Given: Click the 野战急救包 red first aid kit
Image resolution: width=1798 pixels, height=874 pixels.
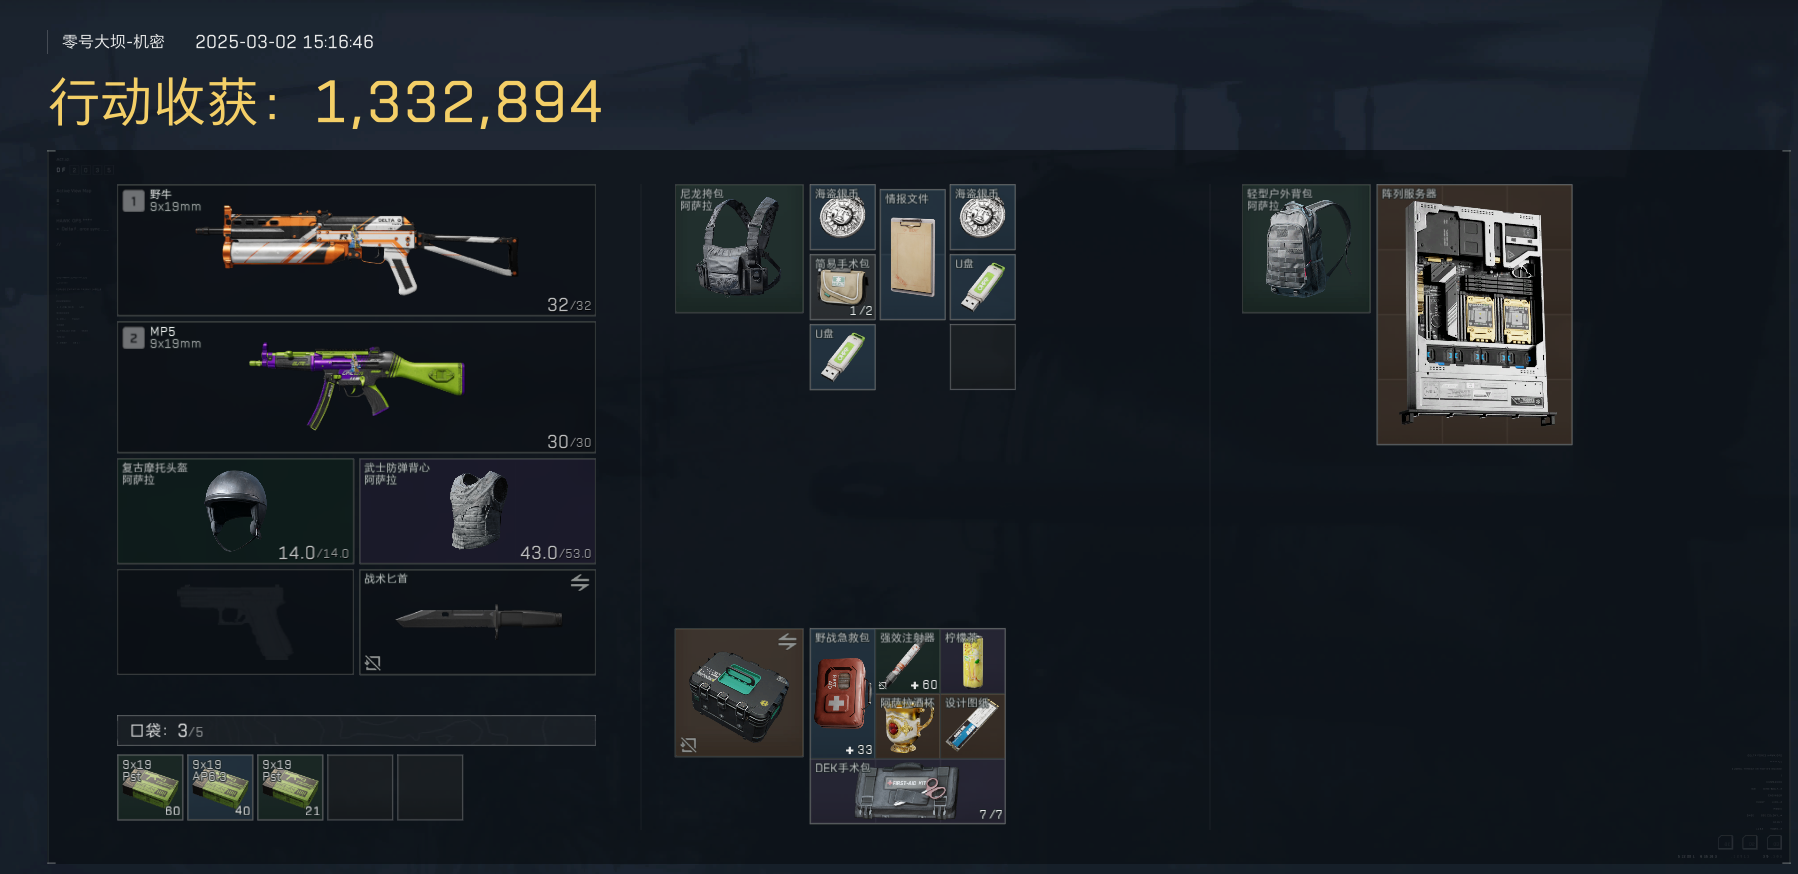Looking at the screenshot, I should [x=842, y=693].
